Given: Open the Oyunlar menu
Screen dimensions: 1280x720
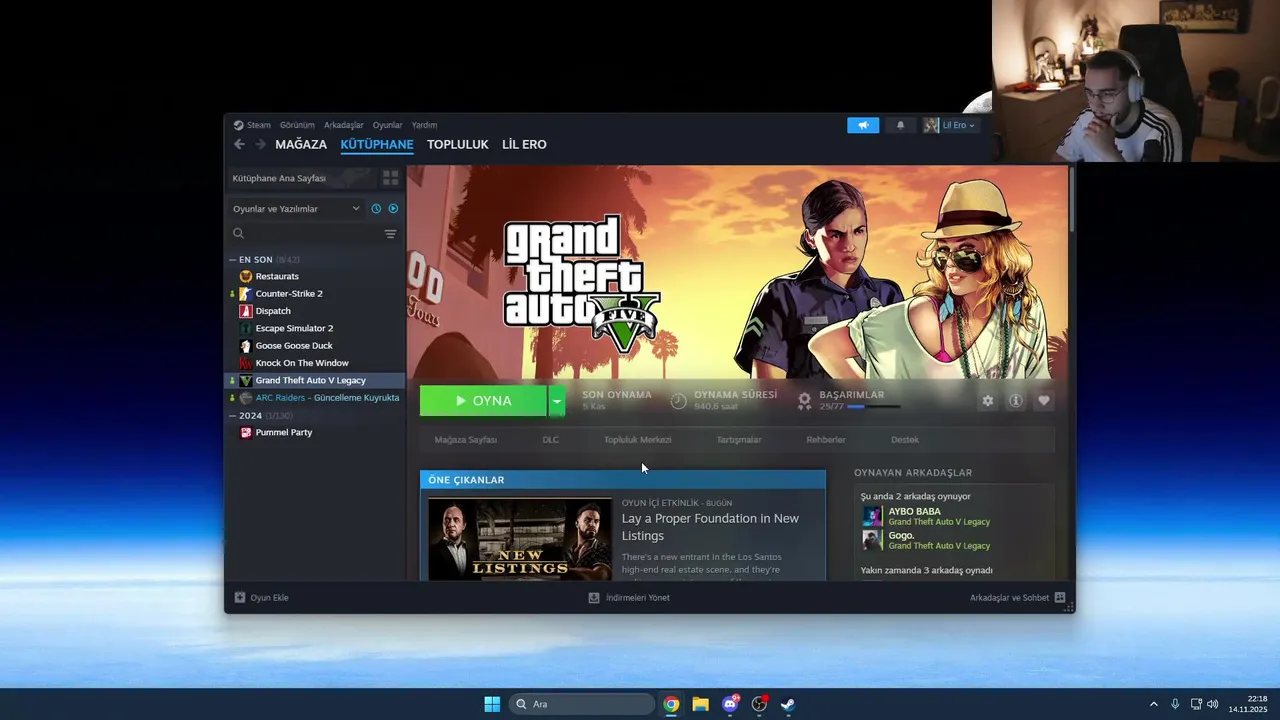Looking at the screenshot, I should click(x=387, y=125).
